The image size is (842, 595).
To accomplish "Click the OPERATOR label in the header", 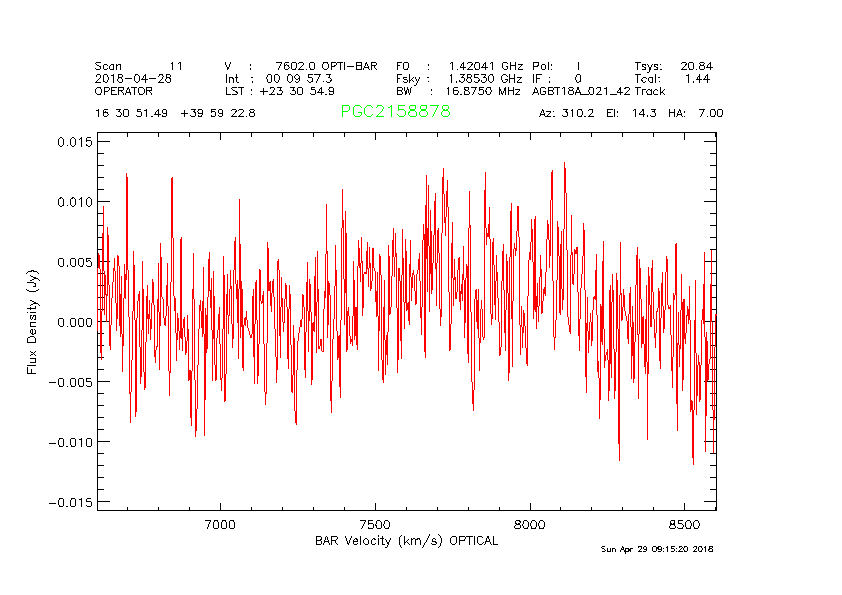I will point(124,91).
